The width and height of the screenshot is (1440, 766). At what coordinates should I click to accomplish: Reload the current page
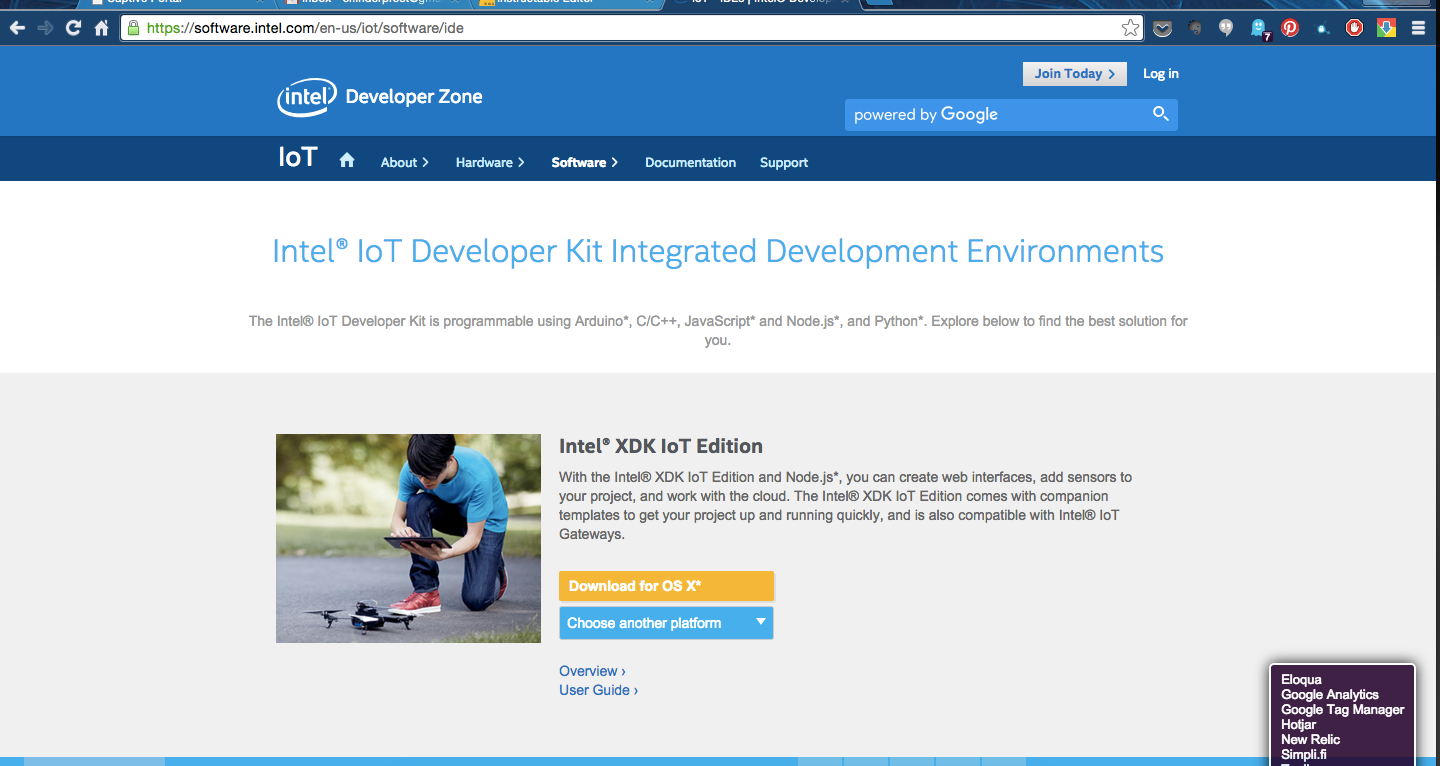pyautogui.click(x=73, y=28)
